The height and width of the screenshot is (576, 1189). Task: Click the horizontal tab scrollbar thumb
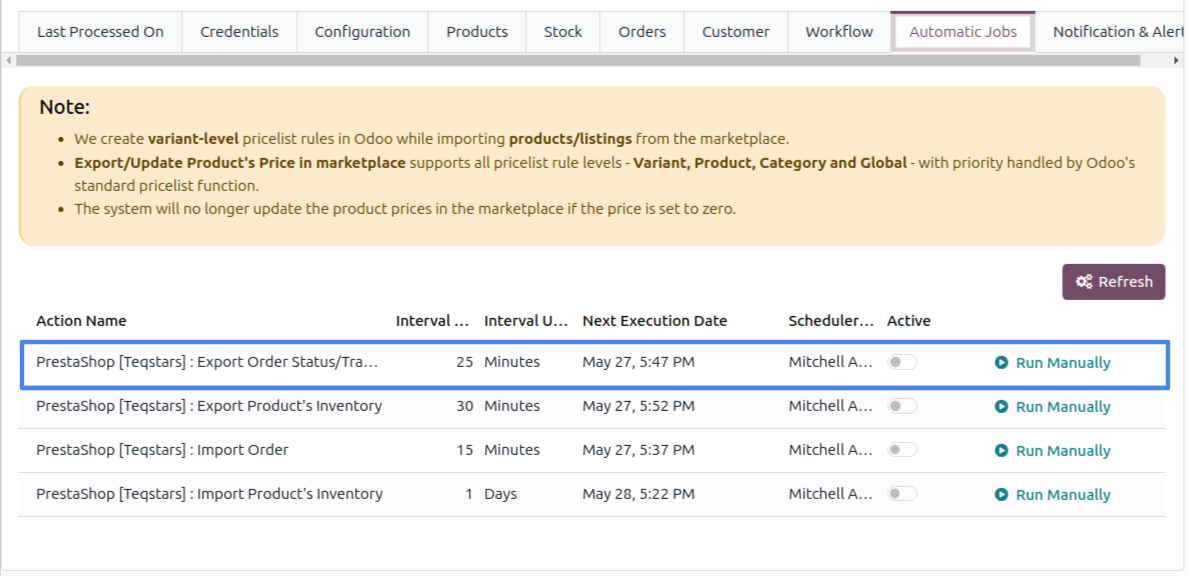[578, 60]
